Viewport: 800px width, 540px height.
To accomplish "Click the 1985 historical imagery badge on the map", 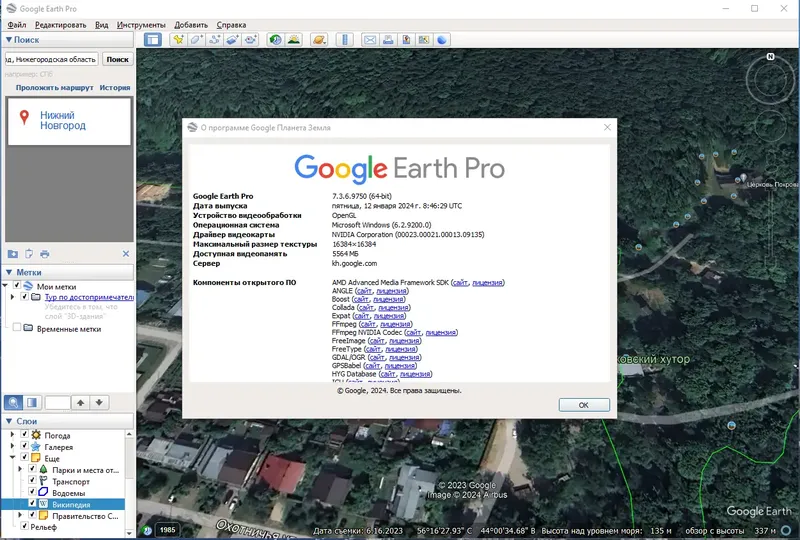I will pyautogui.click(x=167, y=530).
